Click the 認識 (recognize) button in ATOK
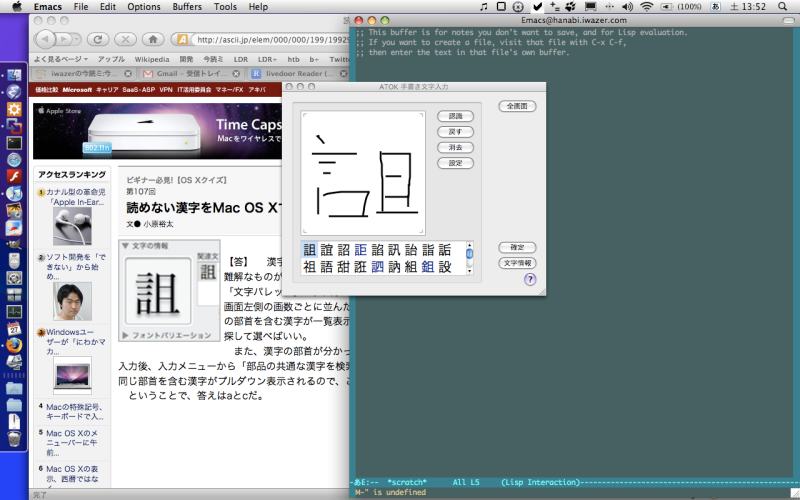Image resolution: width=800 pixels, height=500 pixels. pos(455,116)
